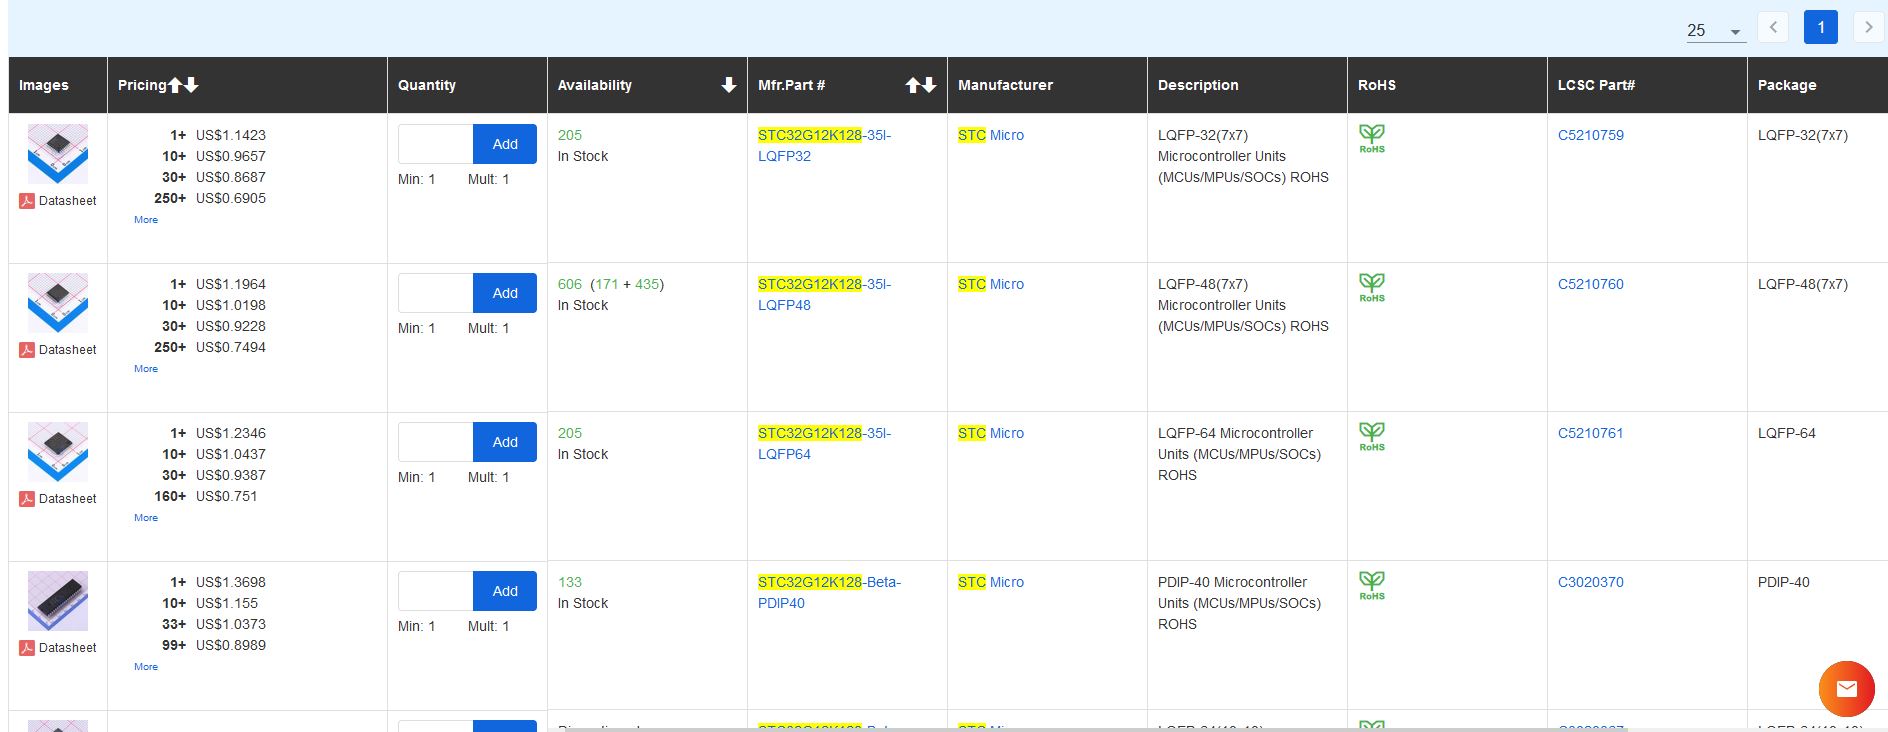Open STC32G12K128-35I-LQFP48 part link
This screenshot has width=1888, height=732.
[824, 295]
